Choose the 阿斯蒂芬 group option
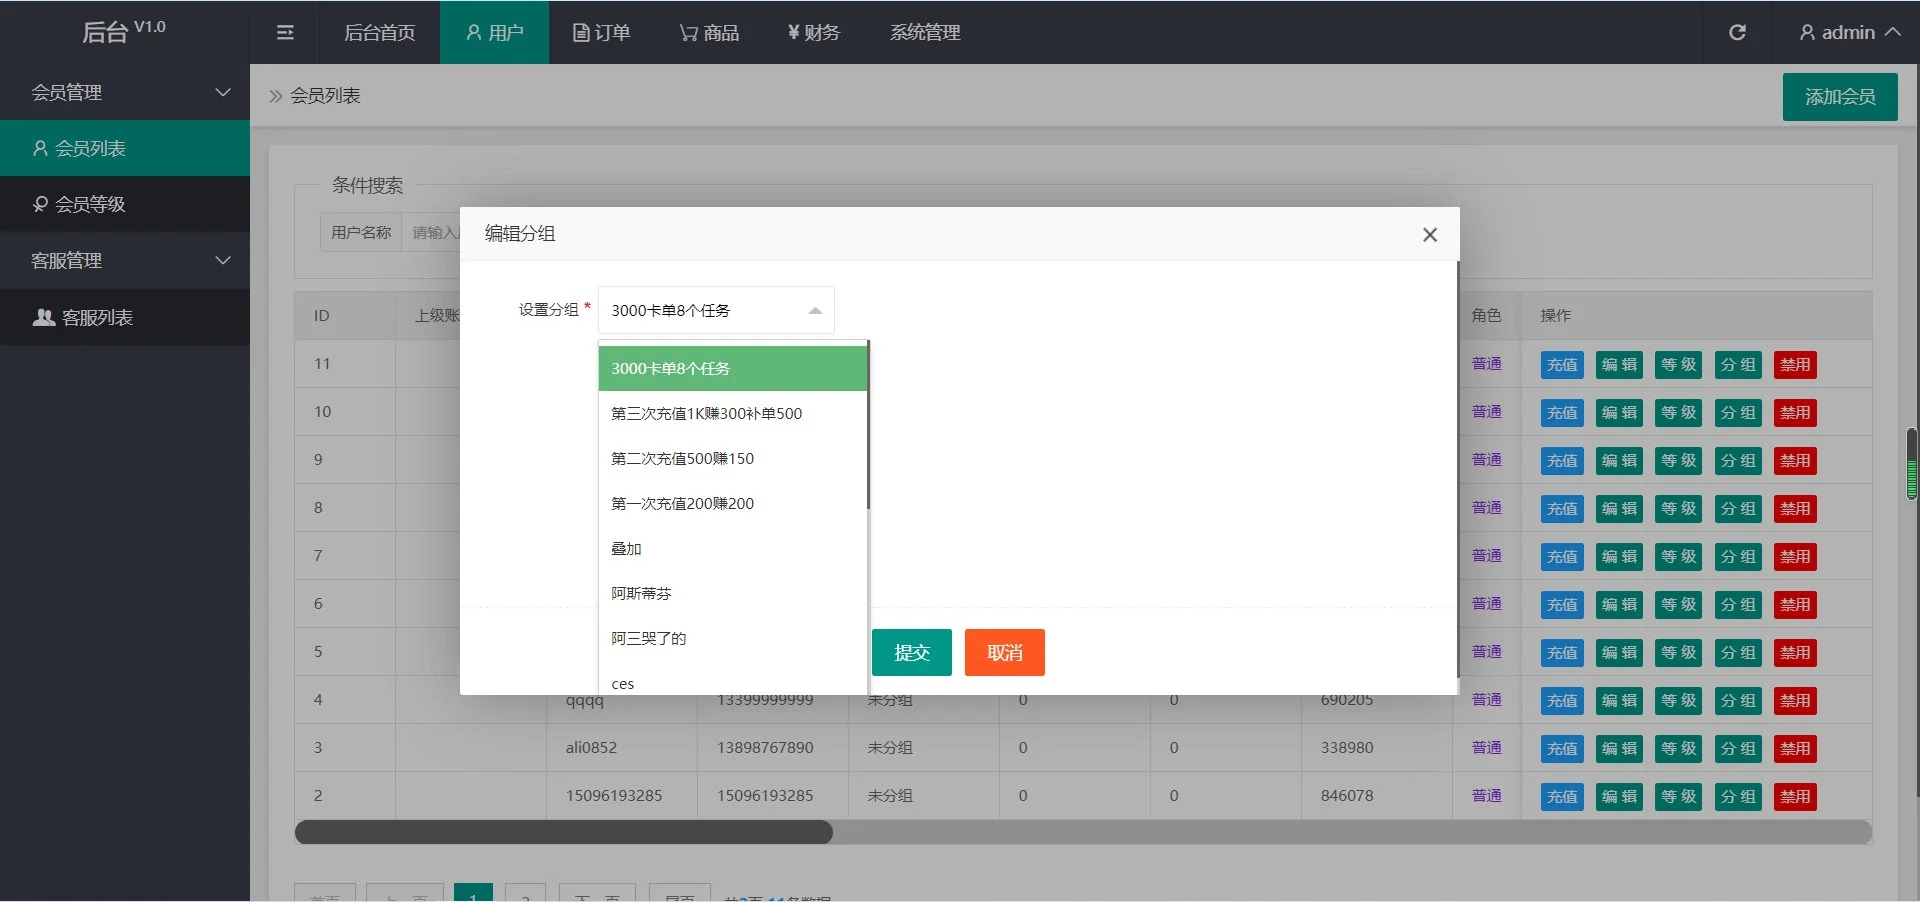Viewport: 1920px width, 902px height. (x=641, y=593)
